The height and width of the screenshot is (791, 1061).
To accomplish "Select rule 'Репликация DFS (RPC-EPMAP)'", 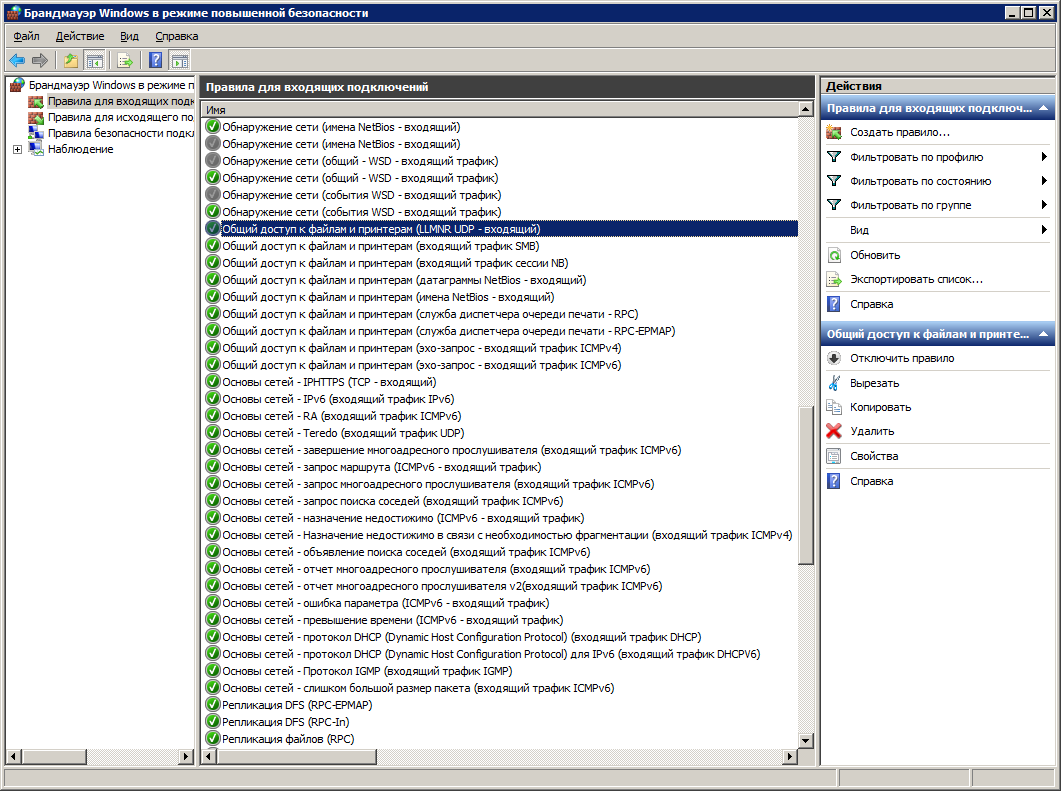I will click(297, 705).
